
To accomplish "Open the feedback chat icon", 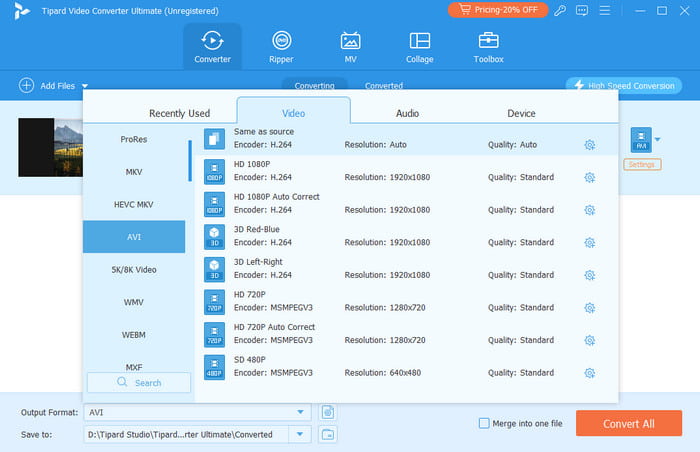I will point(582,10).
